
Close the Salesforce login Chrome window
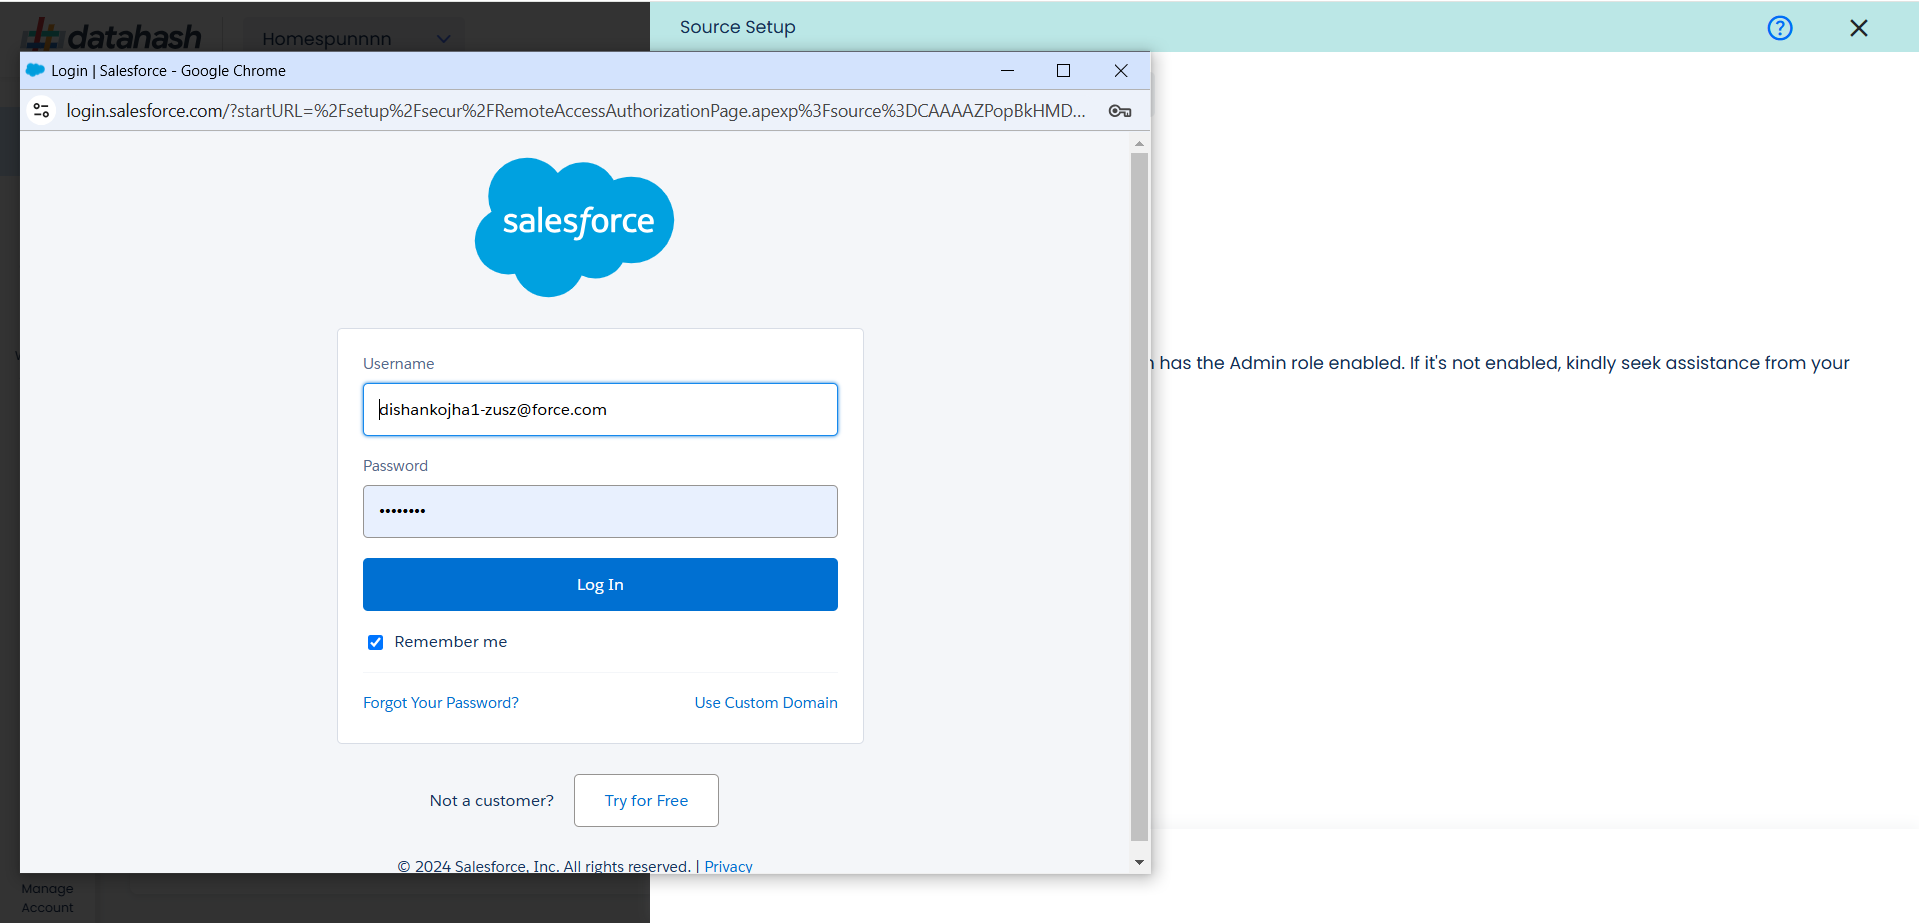(x=1121, y=70)
